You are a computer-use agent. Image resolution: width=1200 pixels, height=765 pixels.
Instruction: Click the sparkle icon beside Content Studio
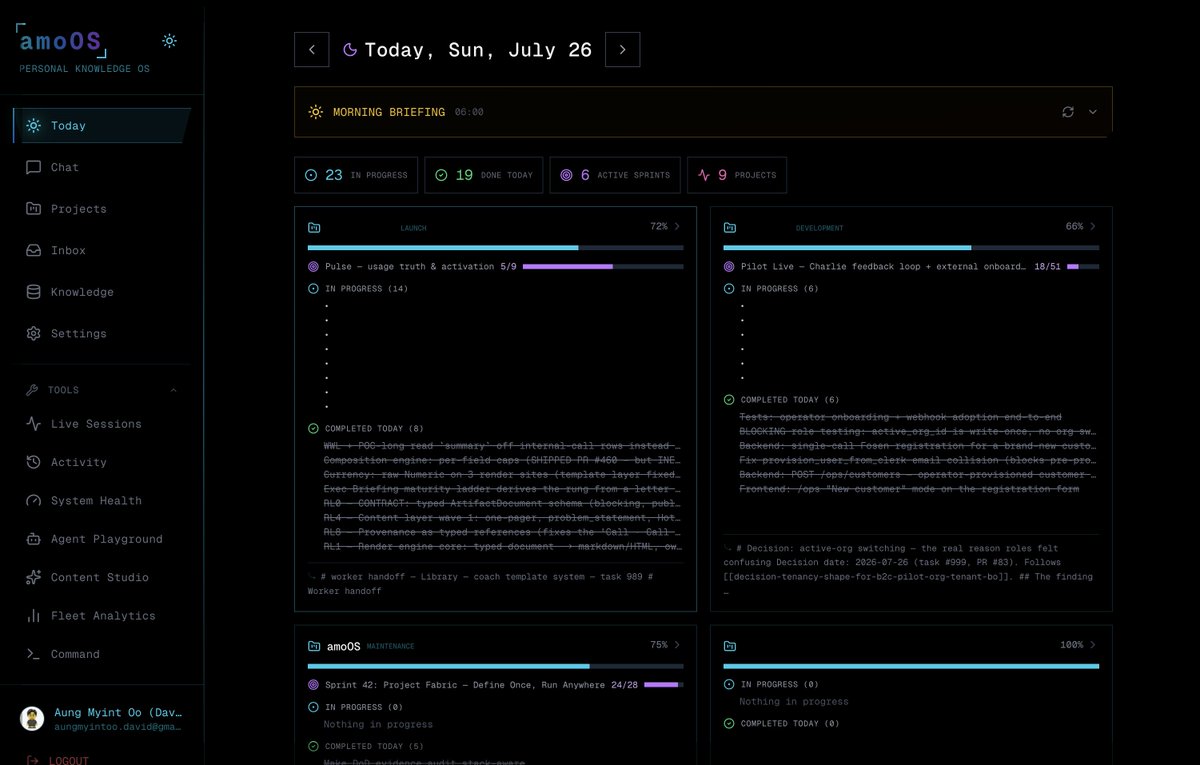(x=33, y=577)
